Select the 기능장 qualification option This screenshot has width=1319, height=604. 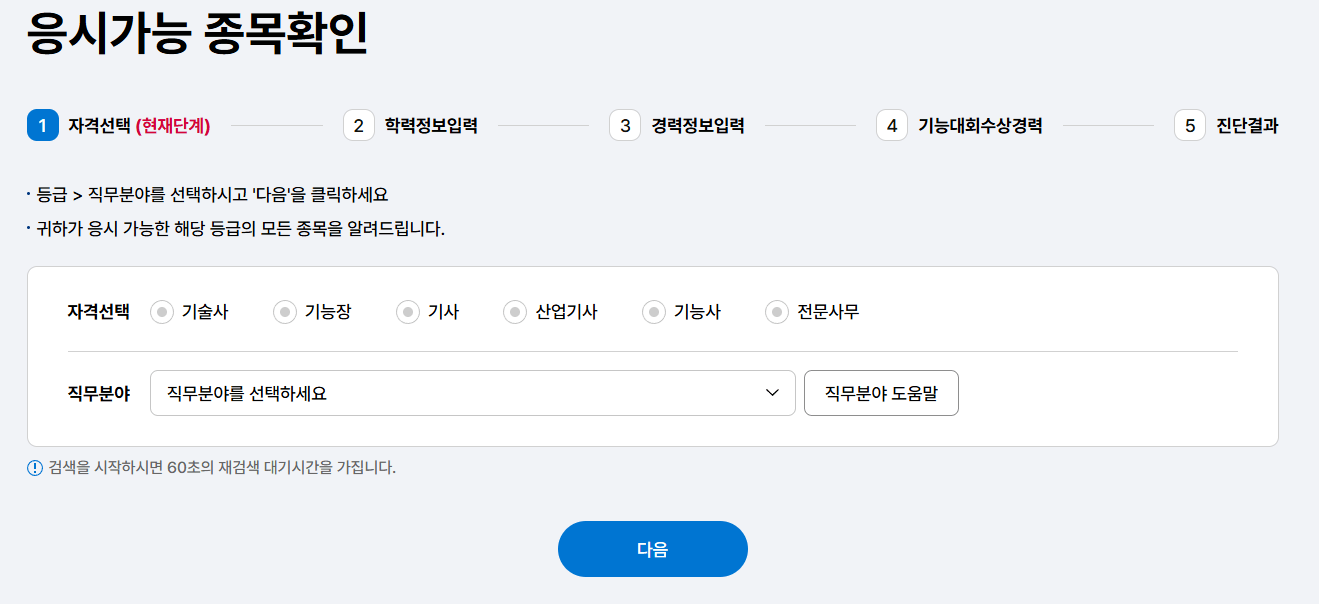pos(284,311)
